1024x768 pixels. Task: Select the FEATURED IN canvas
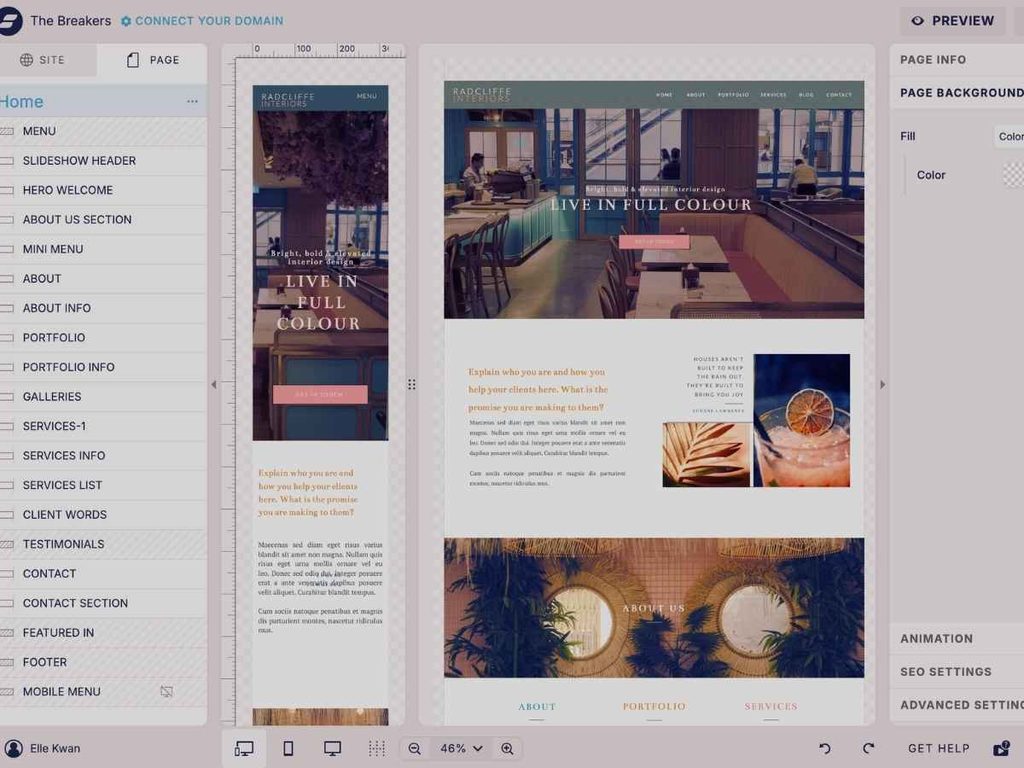click(103, 633)
